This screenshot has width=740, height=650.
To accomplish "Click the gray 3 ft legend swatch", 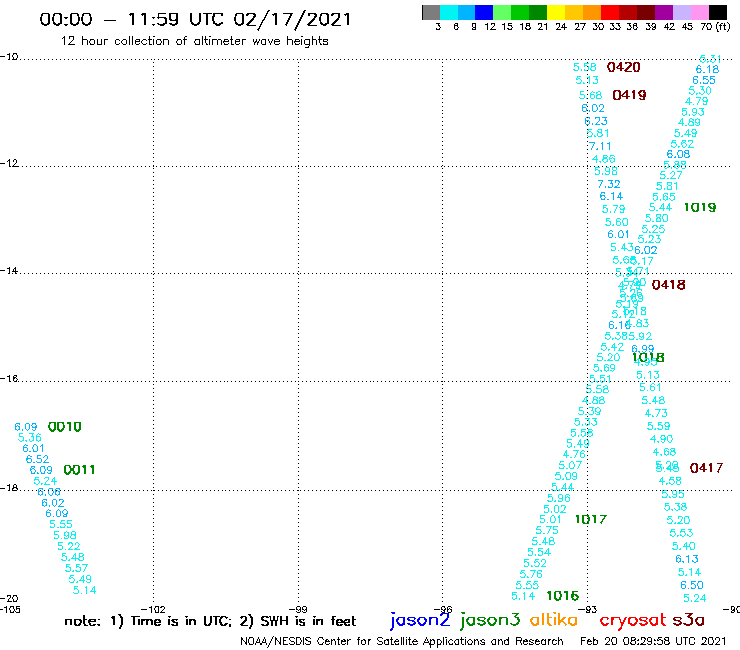I will (x=431, y=12).
